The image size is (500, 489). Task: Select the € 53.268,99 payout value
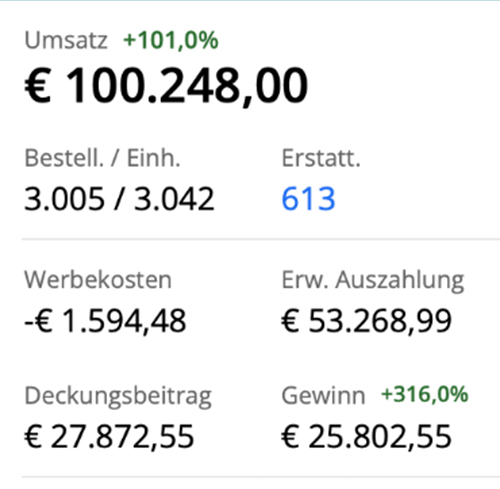pos(367,321)
